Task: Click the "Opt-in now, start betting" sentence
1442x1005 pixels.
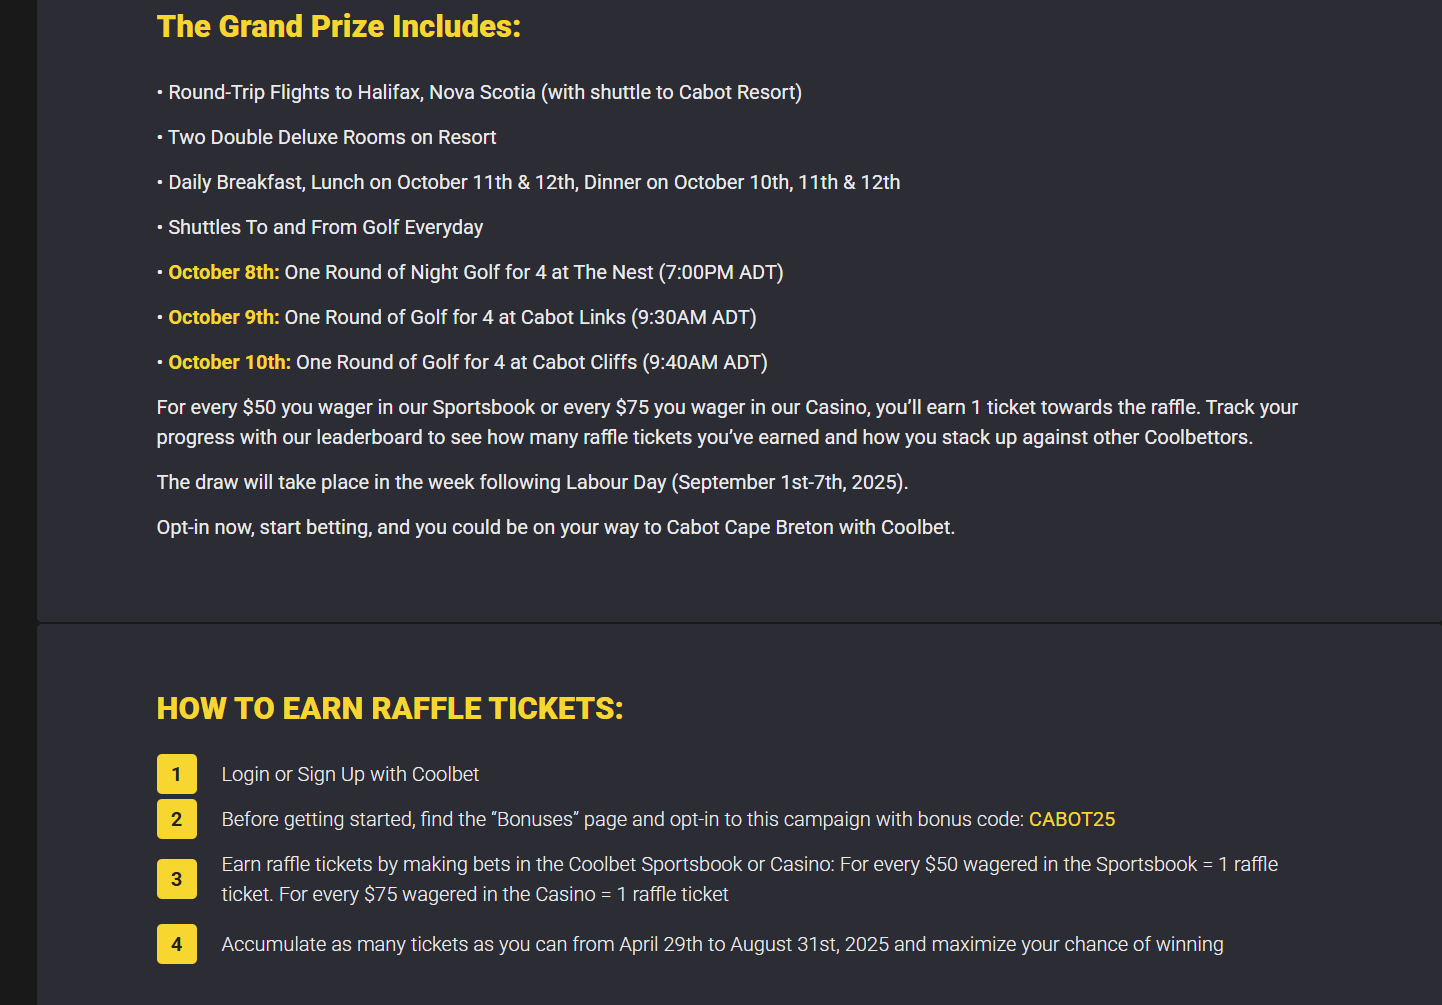Action: (555, 527)
